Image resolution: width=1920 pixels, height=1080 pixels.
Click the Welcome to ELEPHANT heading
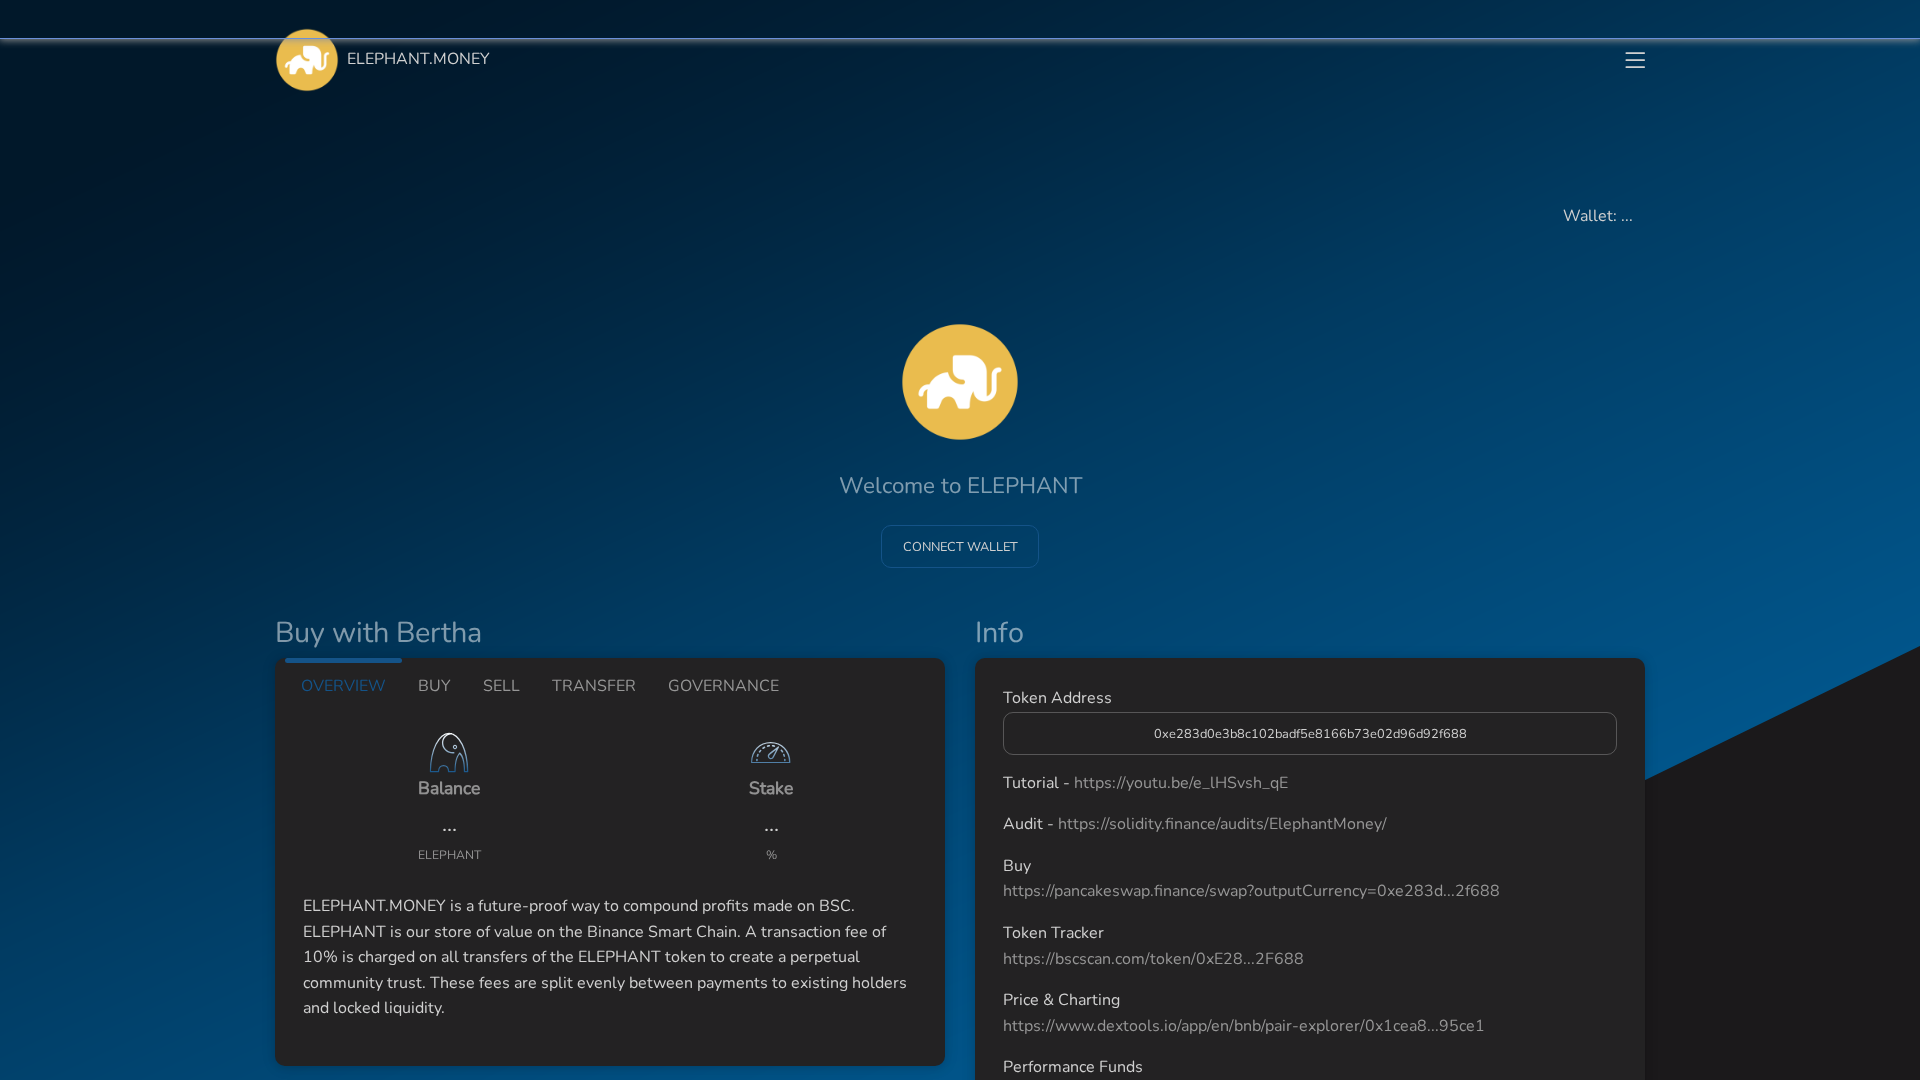tap(960, 486)
